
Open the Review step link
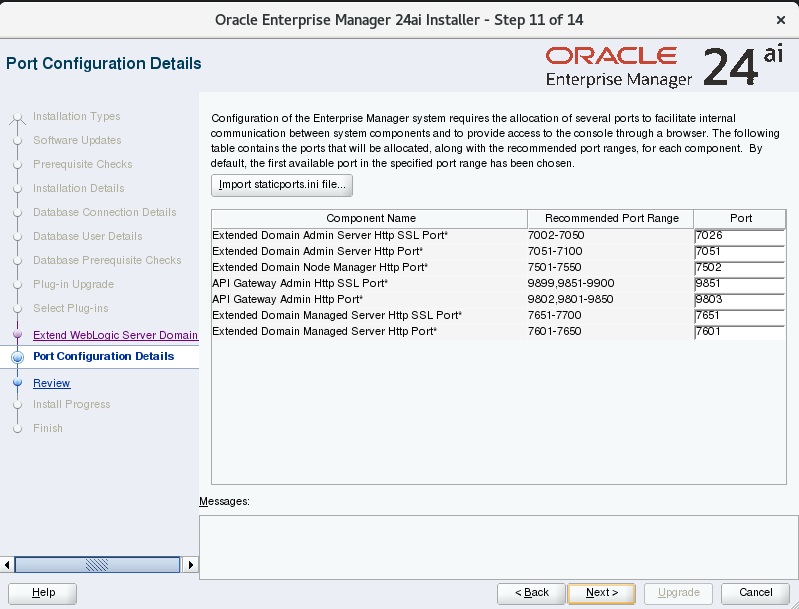51,383
